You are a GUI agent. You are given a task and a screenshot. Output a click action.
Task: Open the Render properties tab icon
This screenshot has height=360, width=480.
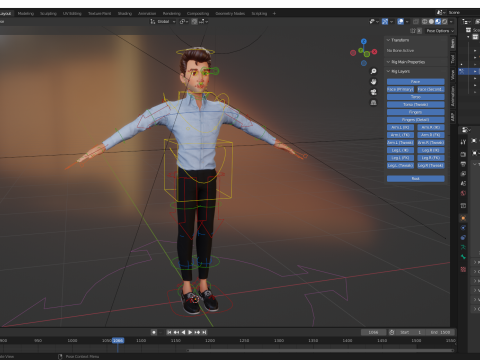(463, 154)
